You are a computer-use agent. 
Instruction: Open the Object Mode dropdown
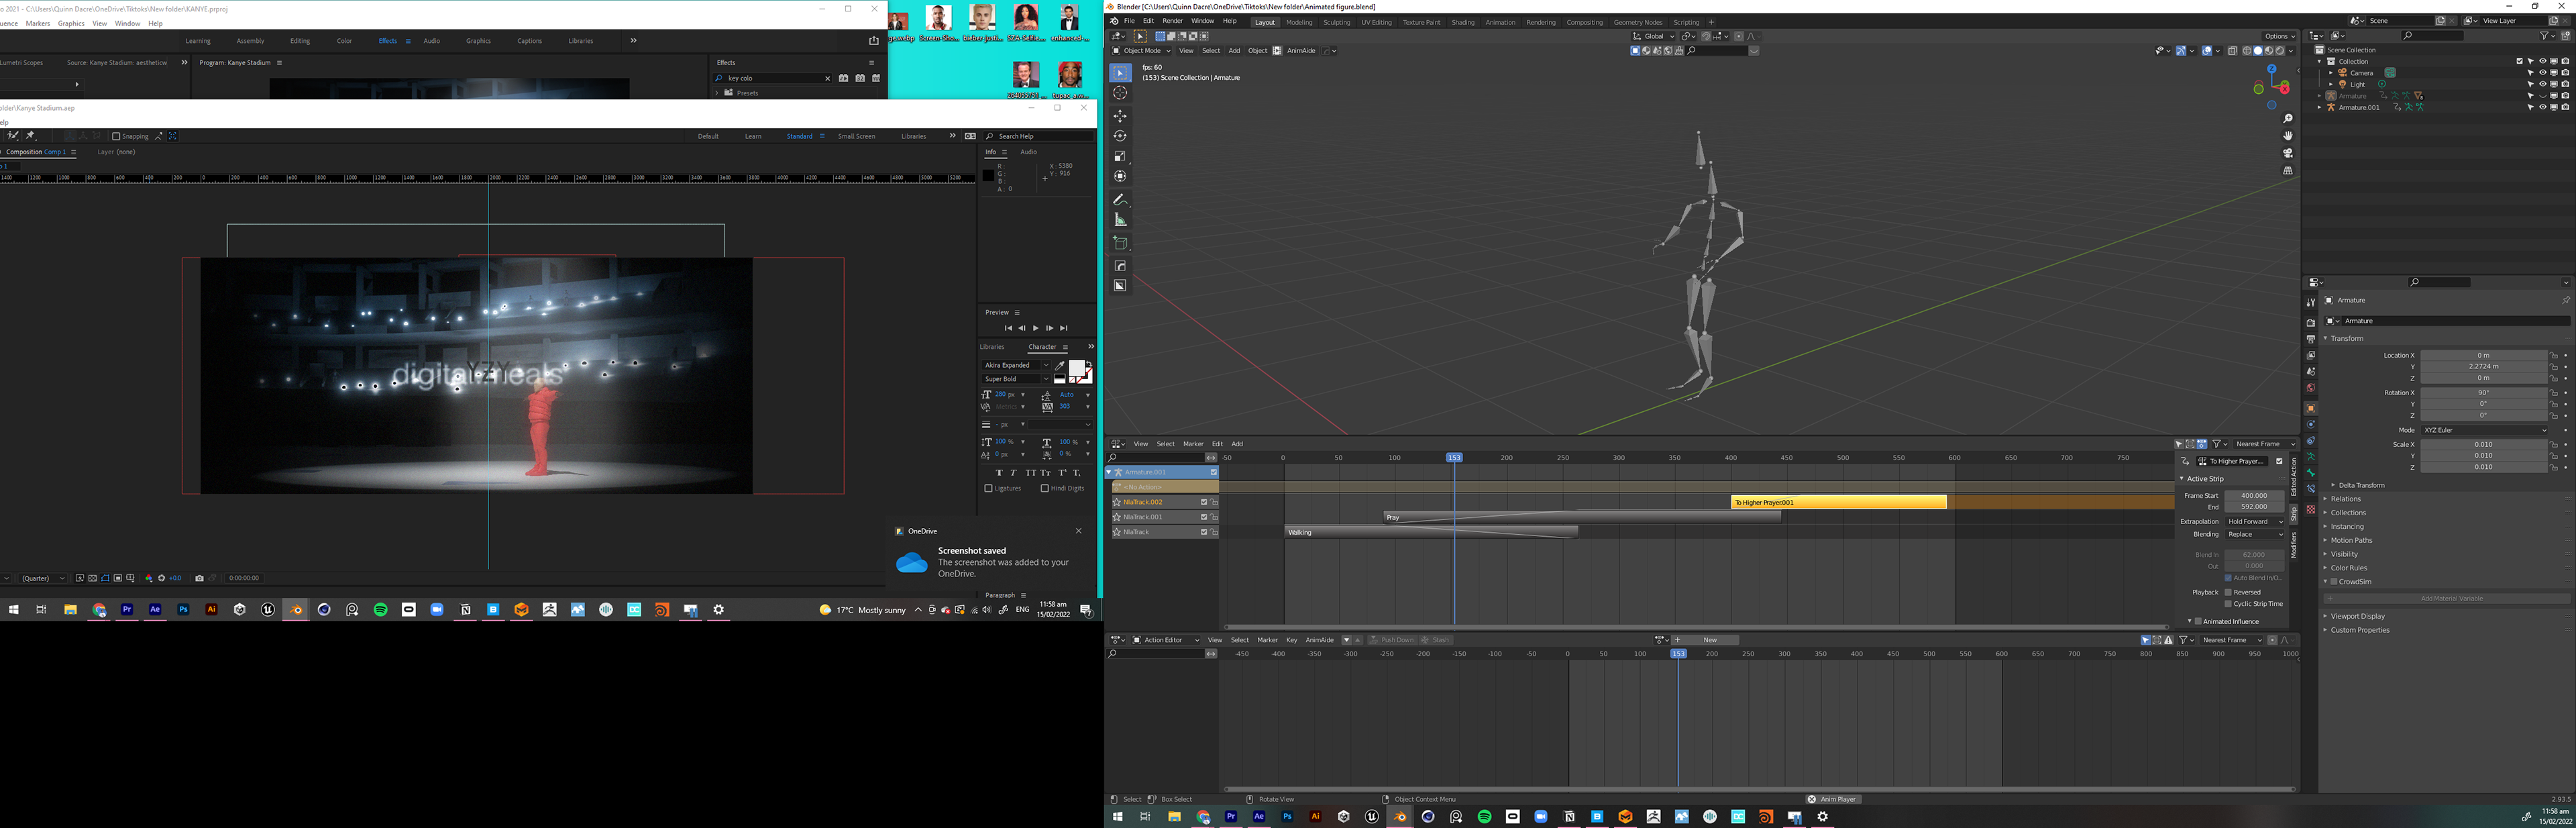pyautogui.click(x=1142, y=51)
